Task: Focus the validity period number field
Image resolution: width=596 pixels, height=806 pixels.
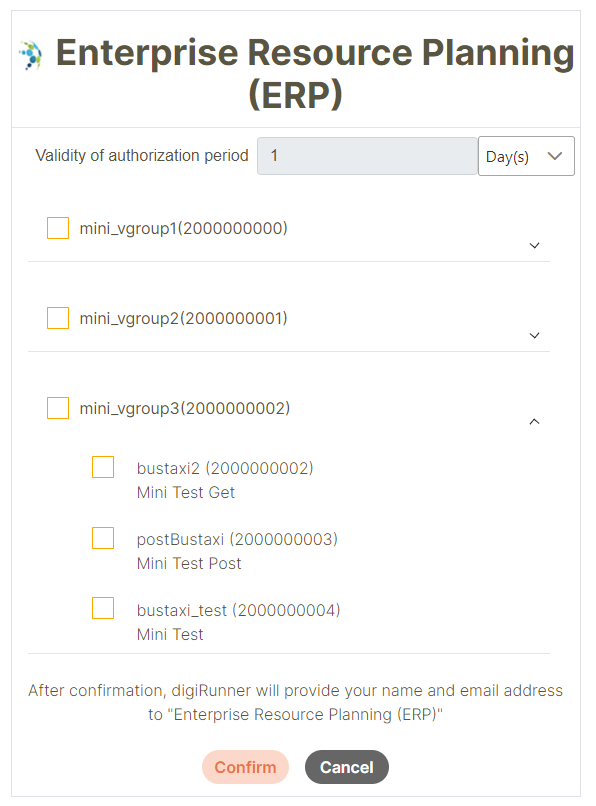Action: 367,156
